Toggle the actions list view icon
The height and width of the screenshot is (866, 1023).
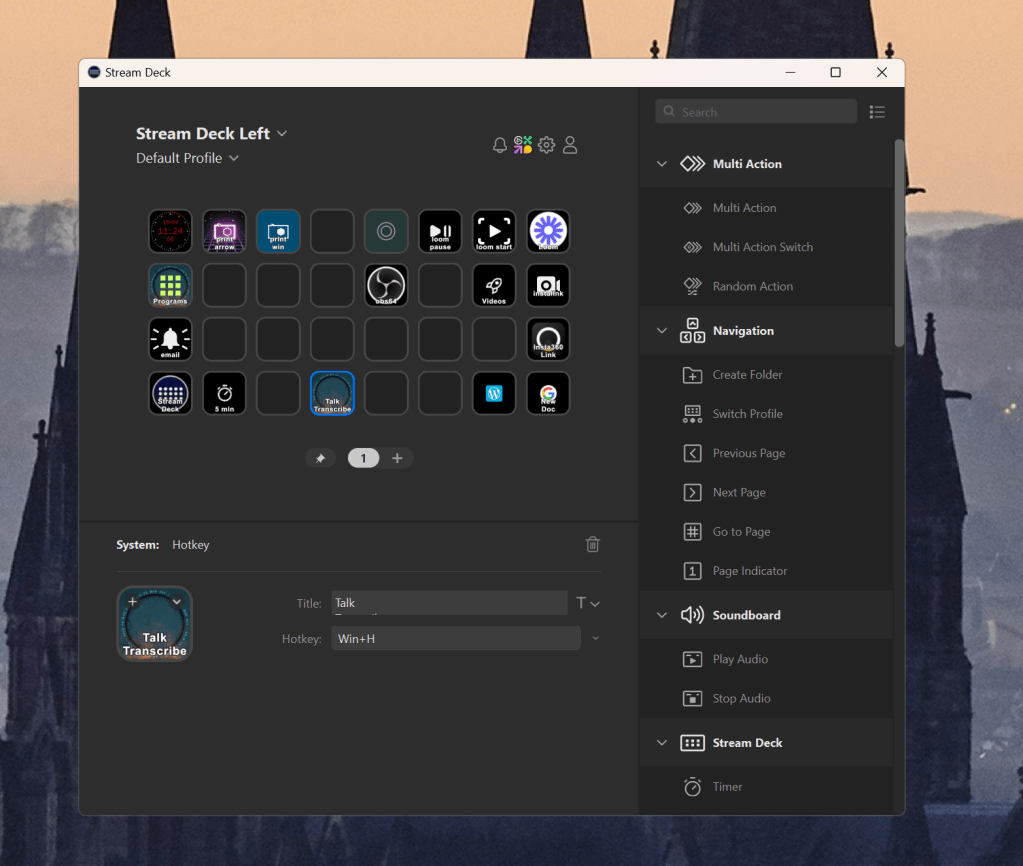pos(878,112)
